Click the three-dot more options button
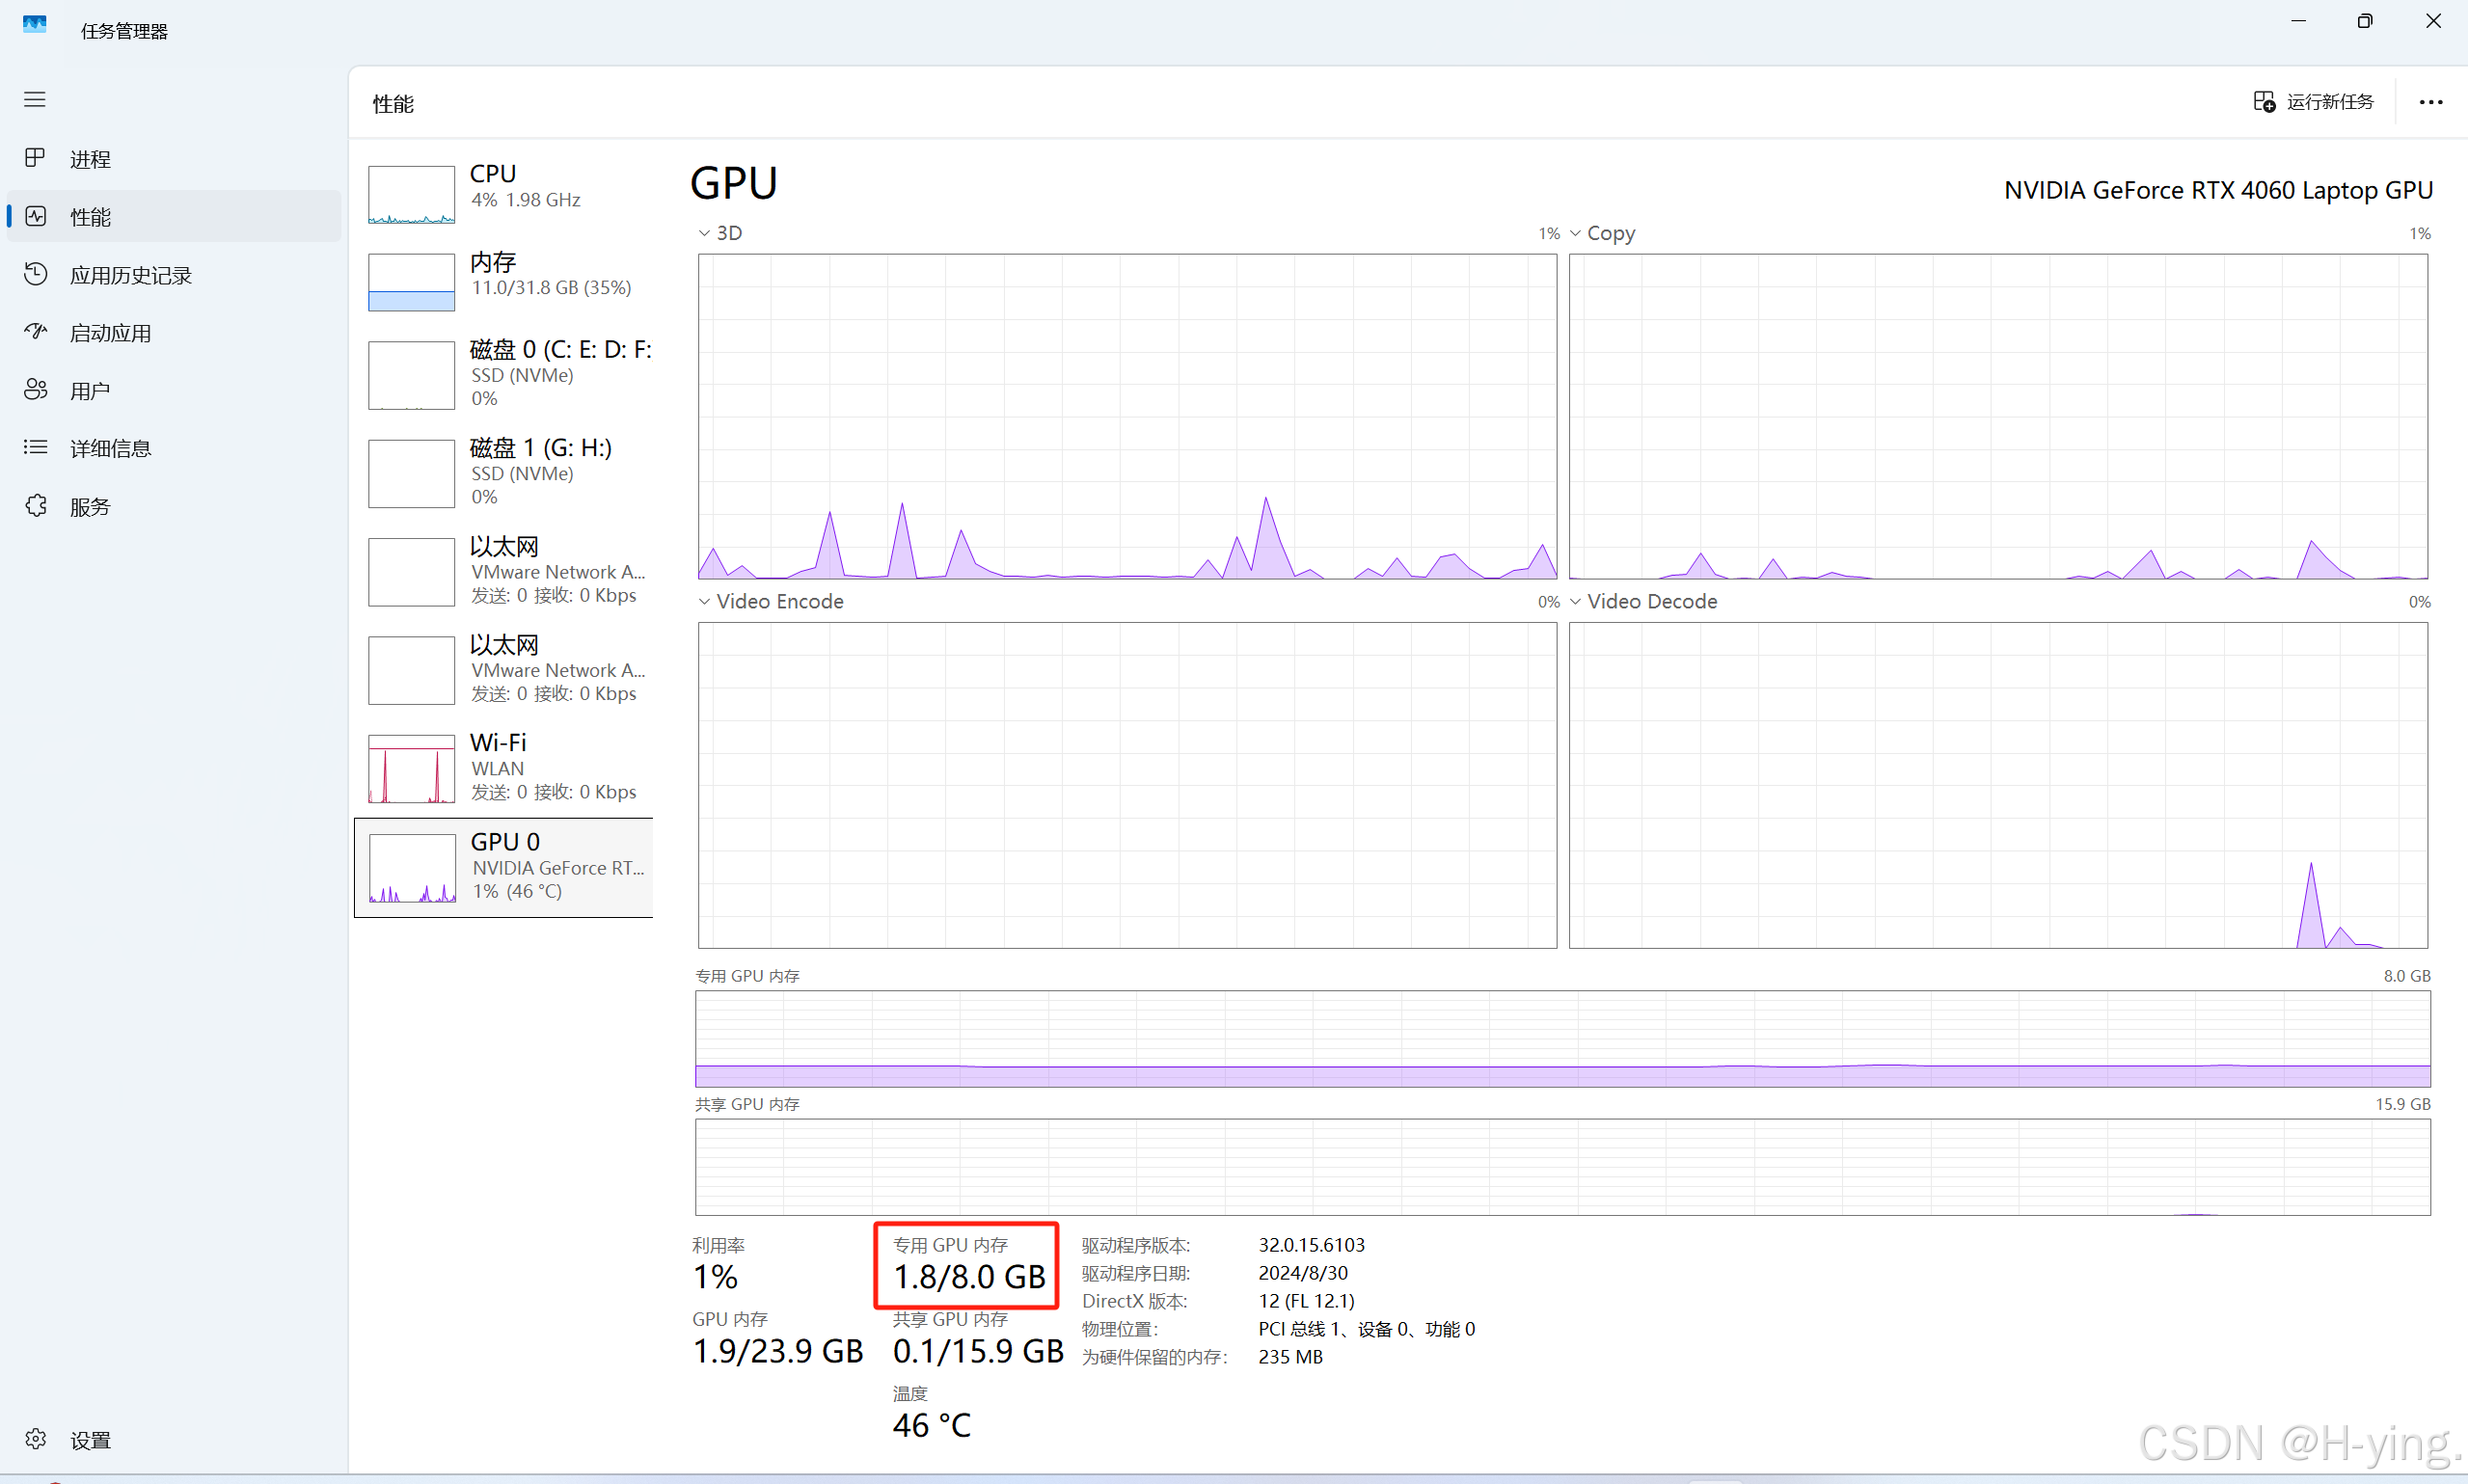This screenshot has width=2468, height=1484. tap(2431, 102)
